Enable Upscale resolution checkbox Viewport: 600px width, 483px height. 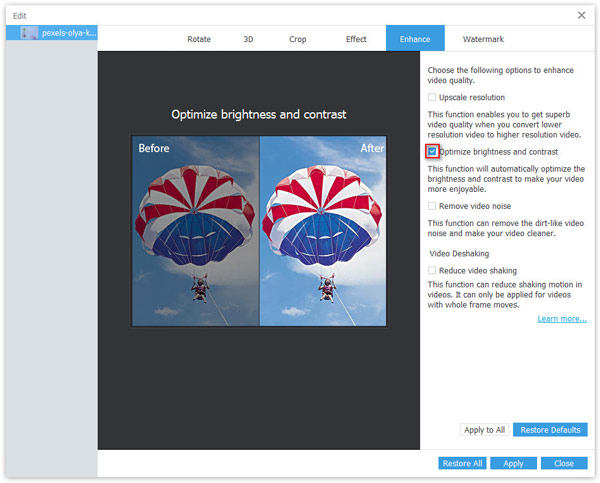pos(432,97)
